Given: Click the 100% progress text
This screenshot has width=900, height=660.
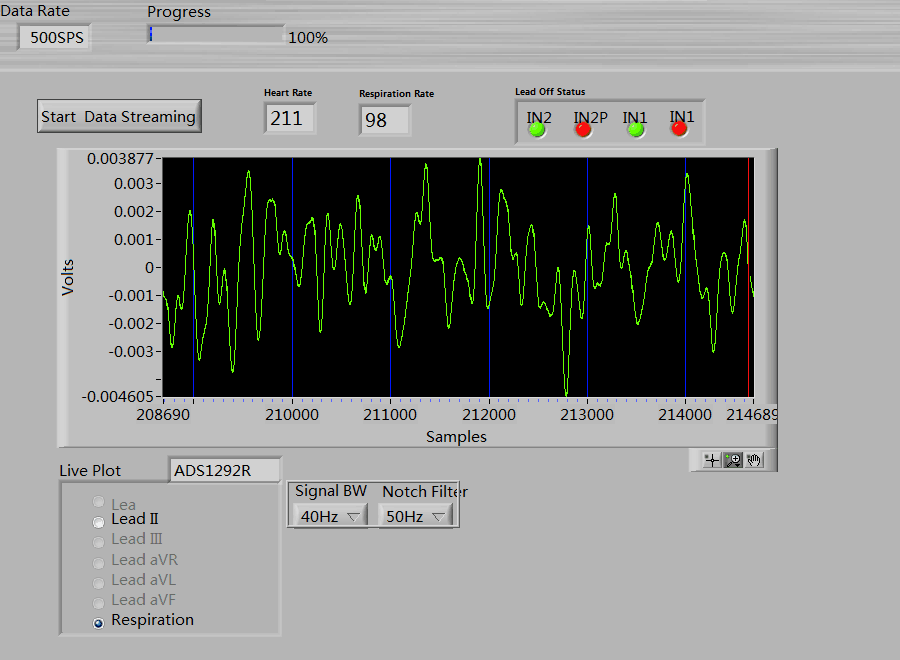Looking at the screenshot, I should click(x=308, y=38).
